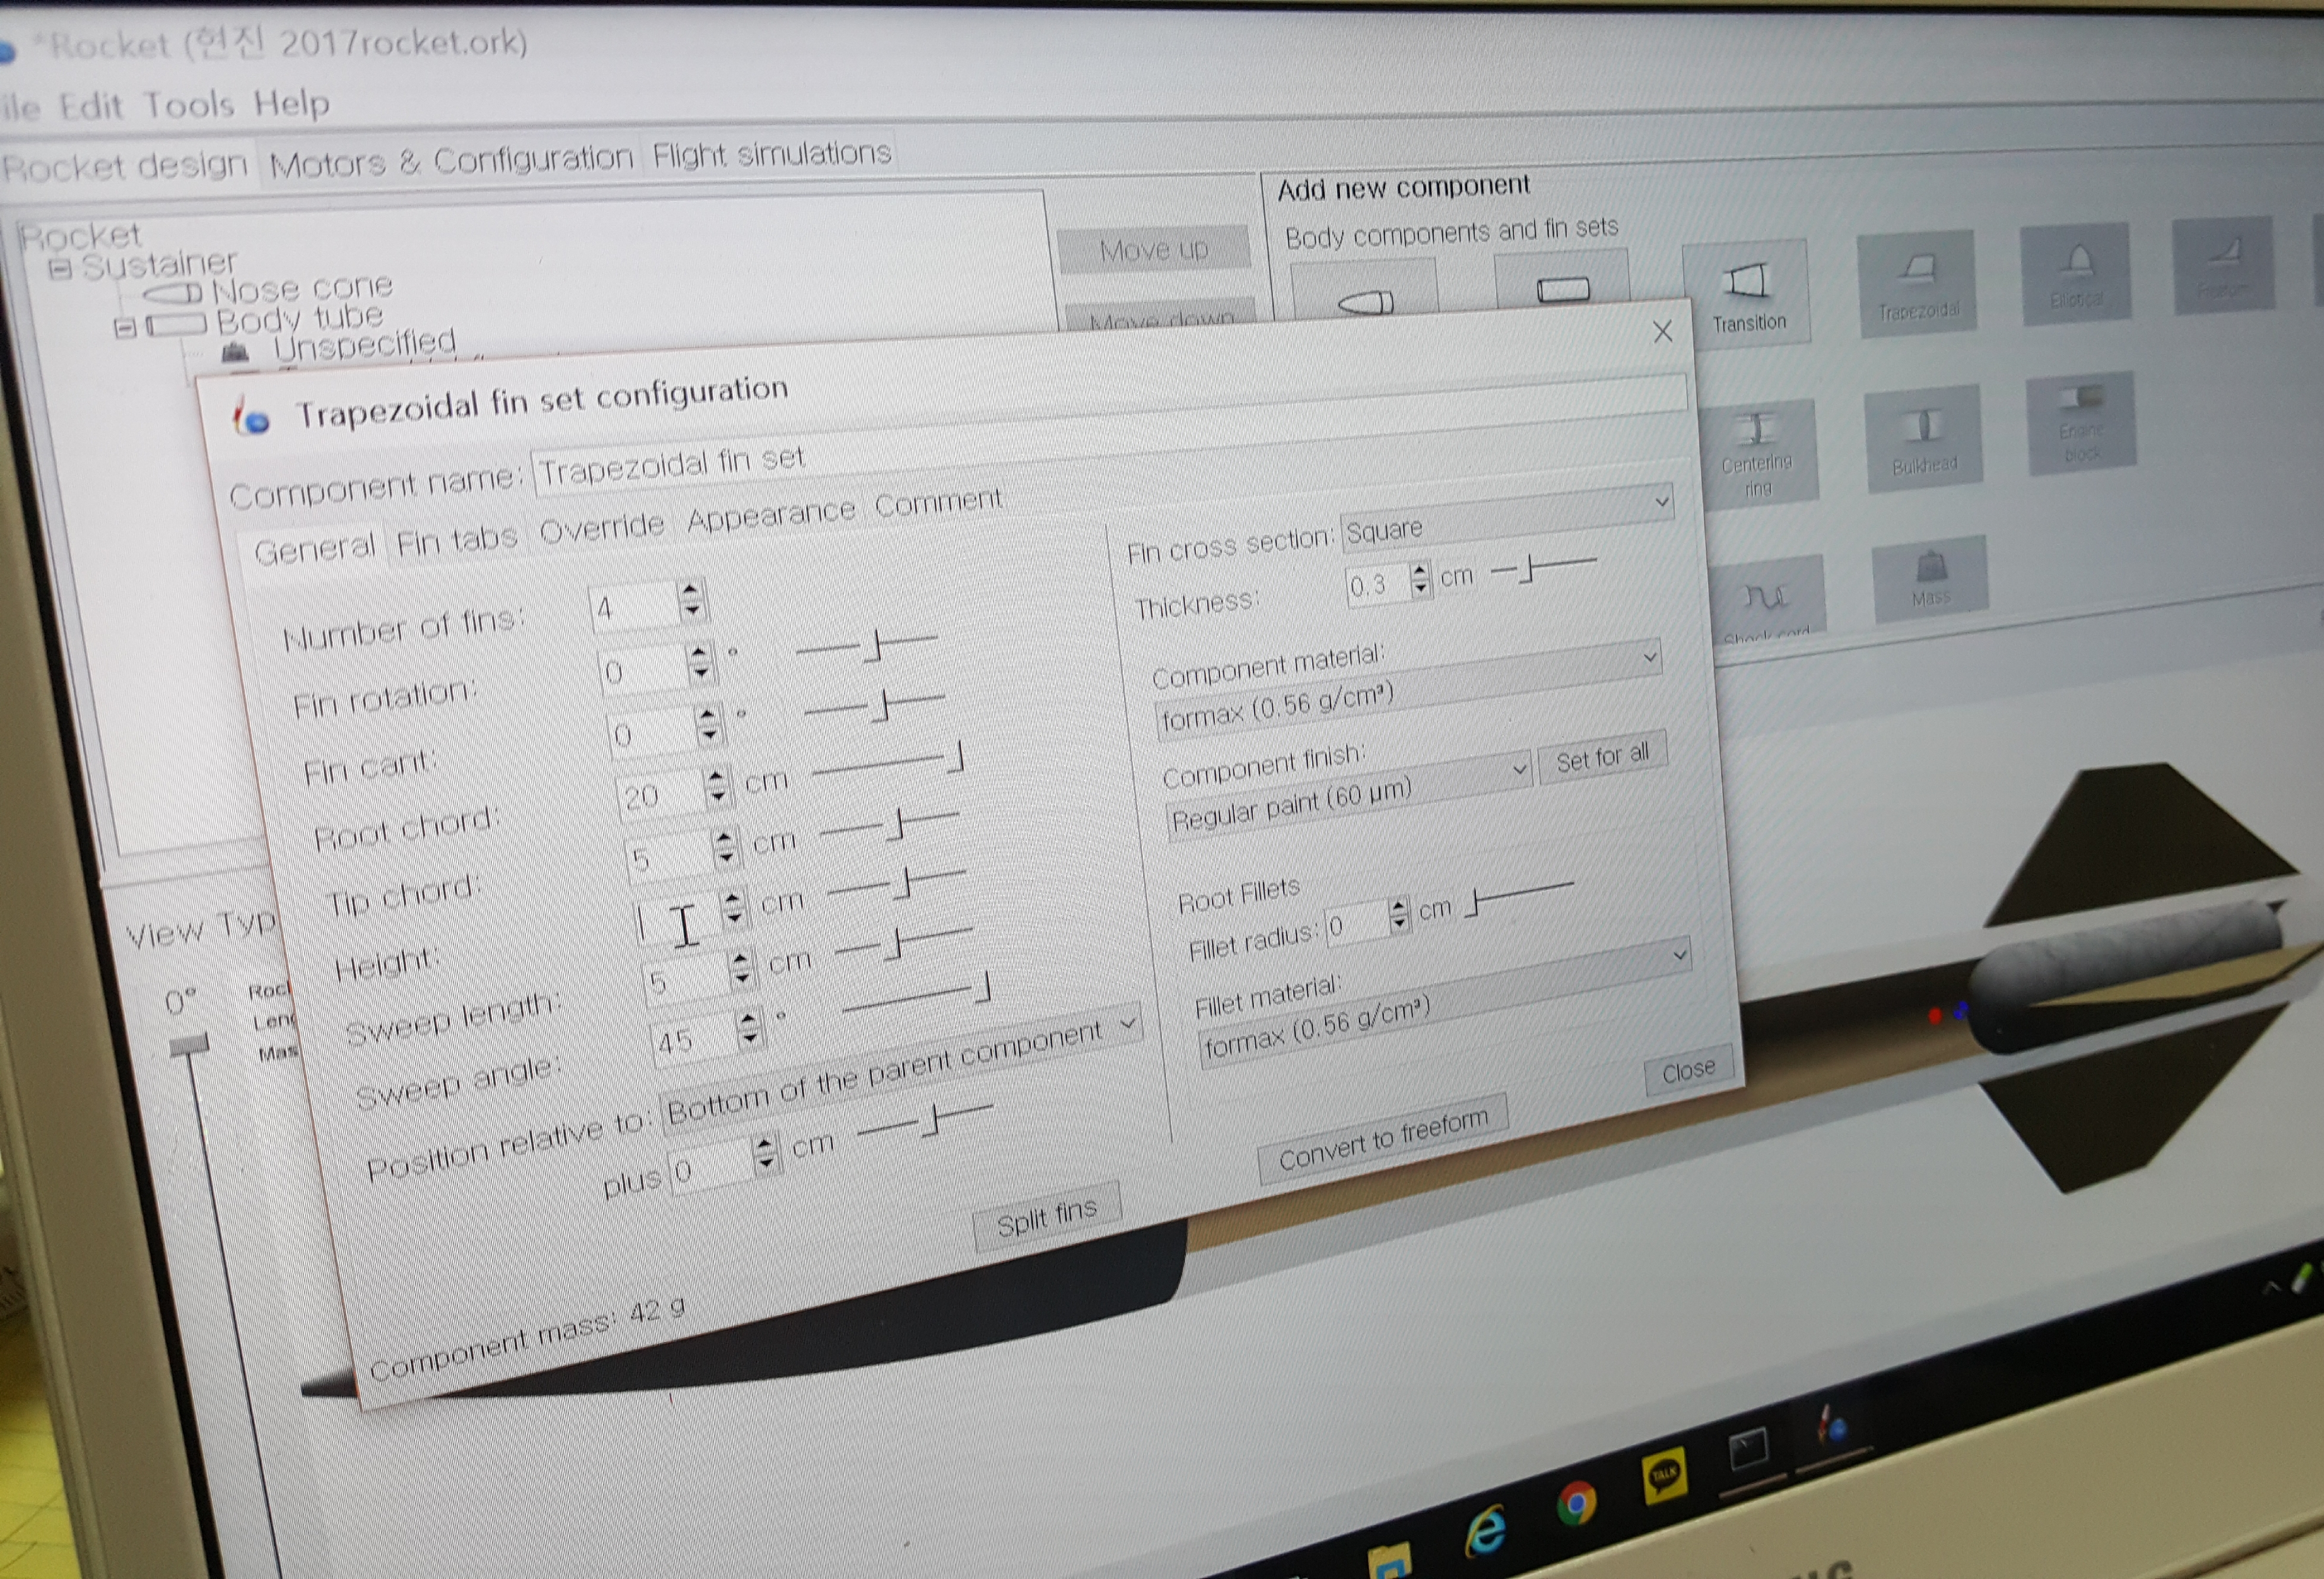This screenshot has height=1579, width=2324.
Task: Open KakaoTalk from taskbar
Action: tap(1664, 1475)
